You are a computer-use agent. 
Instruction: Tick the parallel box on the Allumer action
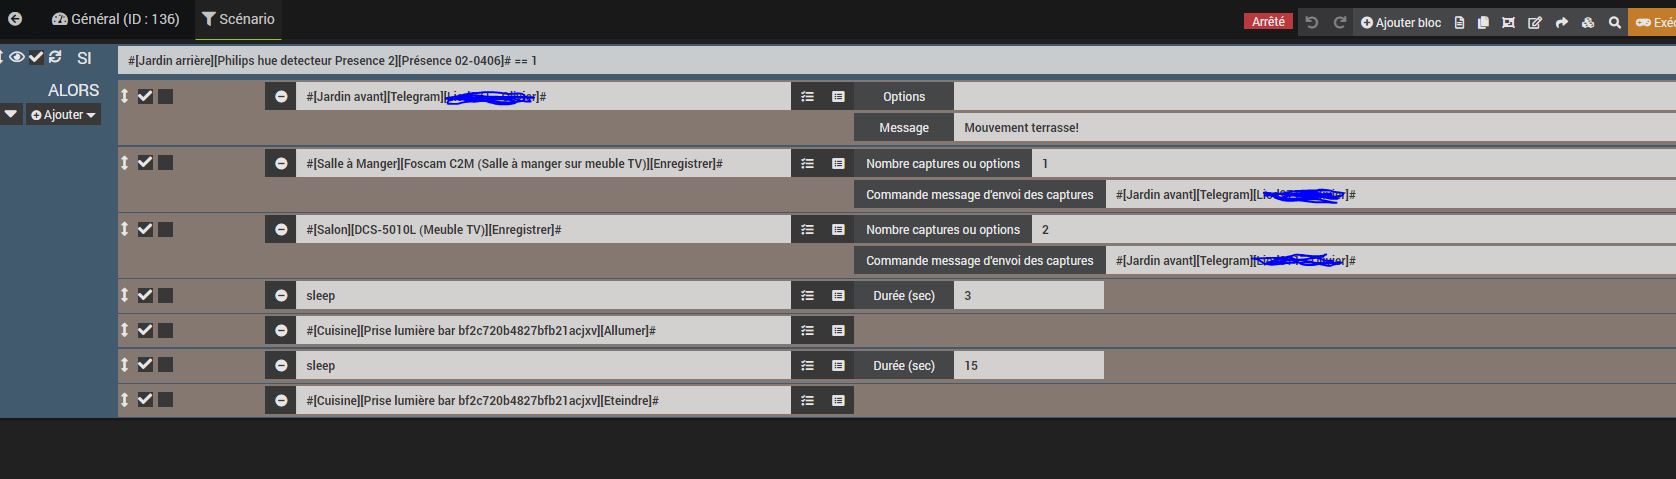(166, 330)
